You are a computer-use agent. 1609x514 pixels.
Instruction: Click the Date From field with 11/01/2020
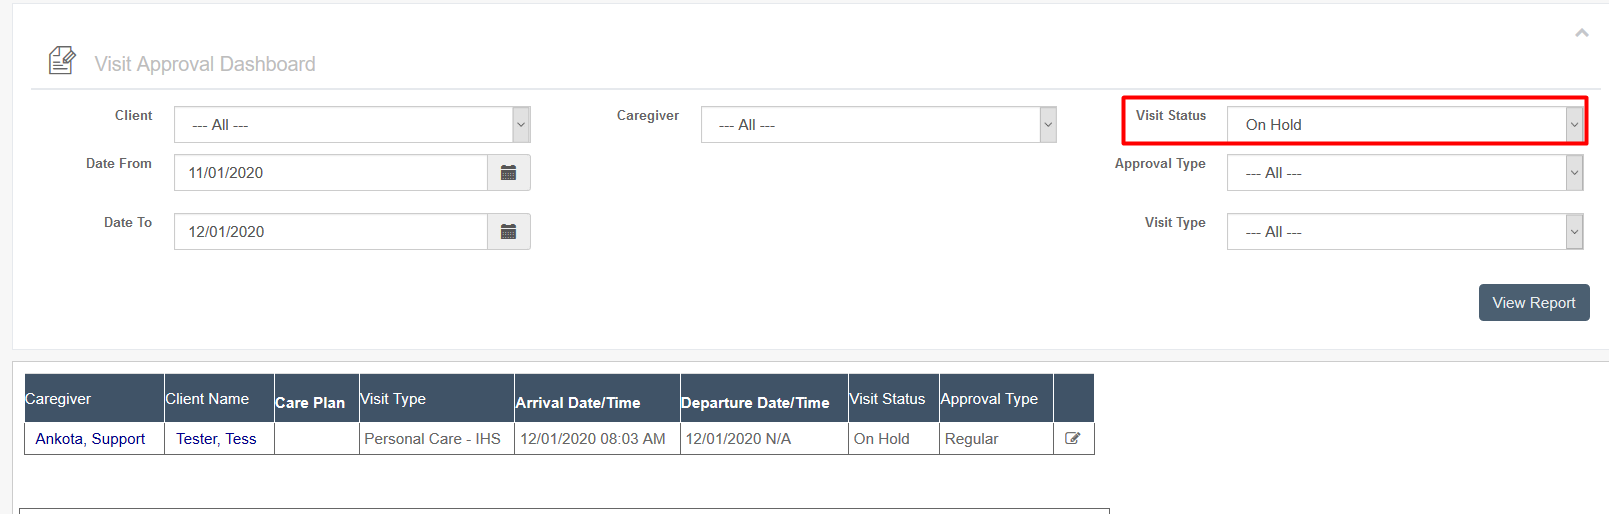pyautogui.click(x=331, y=173)
